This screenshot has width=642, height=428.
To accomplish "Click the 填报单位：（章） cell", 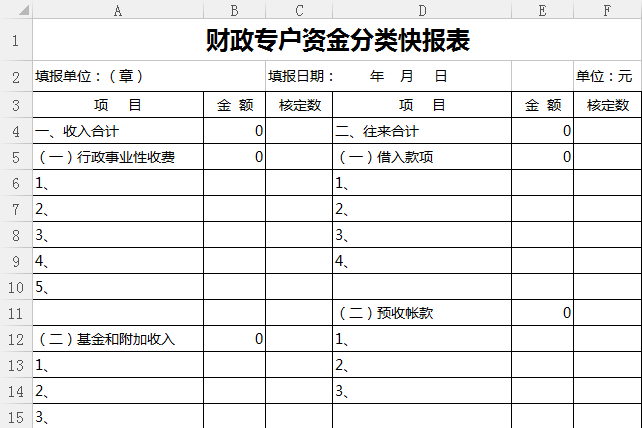I will 118,76.
